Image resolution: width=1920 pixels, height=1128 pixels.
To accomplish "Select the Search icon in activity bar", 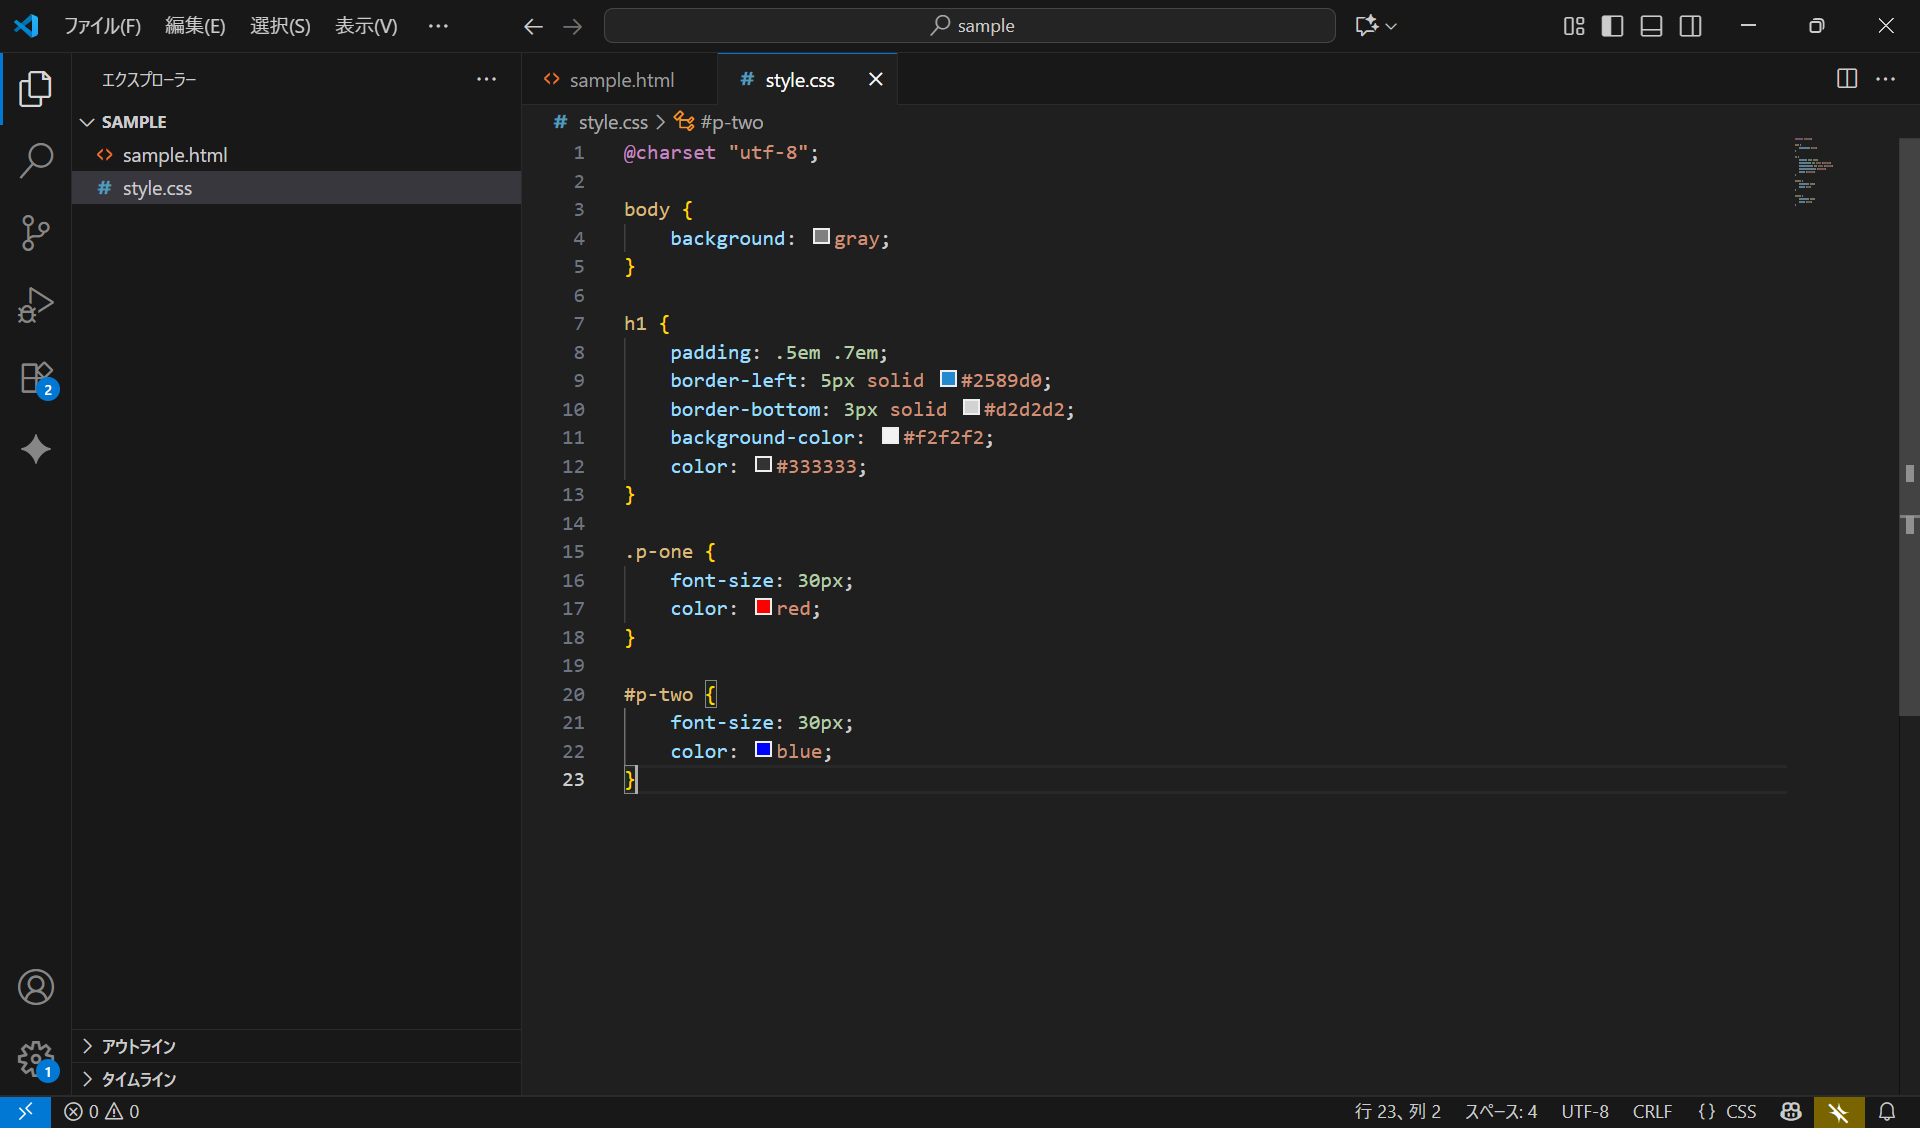I will pyautogui.click(x=36, y=160).
